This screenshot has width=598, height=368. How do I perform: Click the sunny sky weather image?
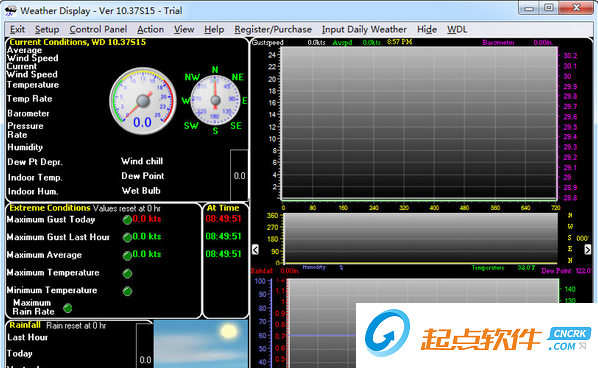click(x=201, y=344)
